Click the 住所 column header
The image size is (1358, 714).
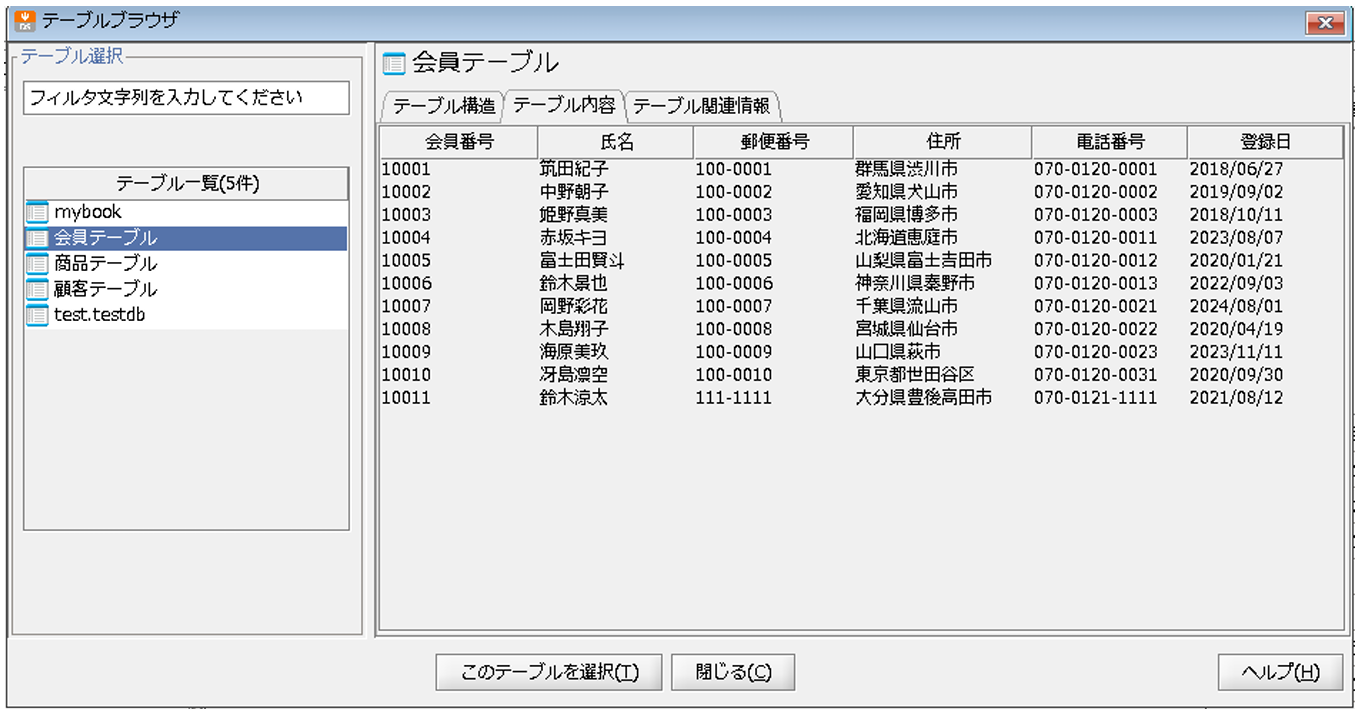coord(942,142)
